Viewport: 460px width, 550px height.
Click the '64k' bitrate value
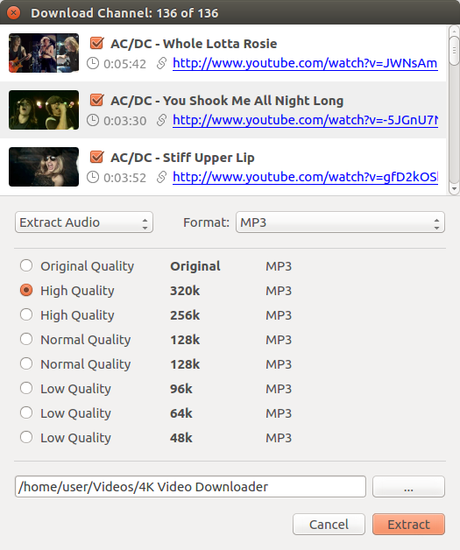181,414
